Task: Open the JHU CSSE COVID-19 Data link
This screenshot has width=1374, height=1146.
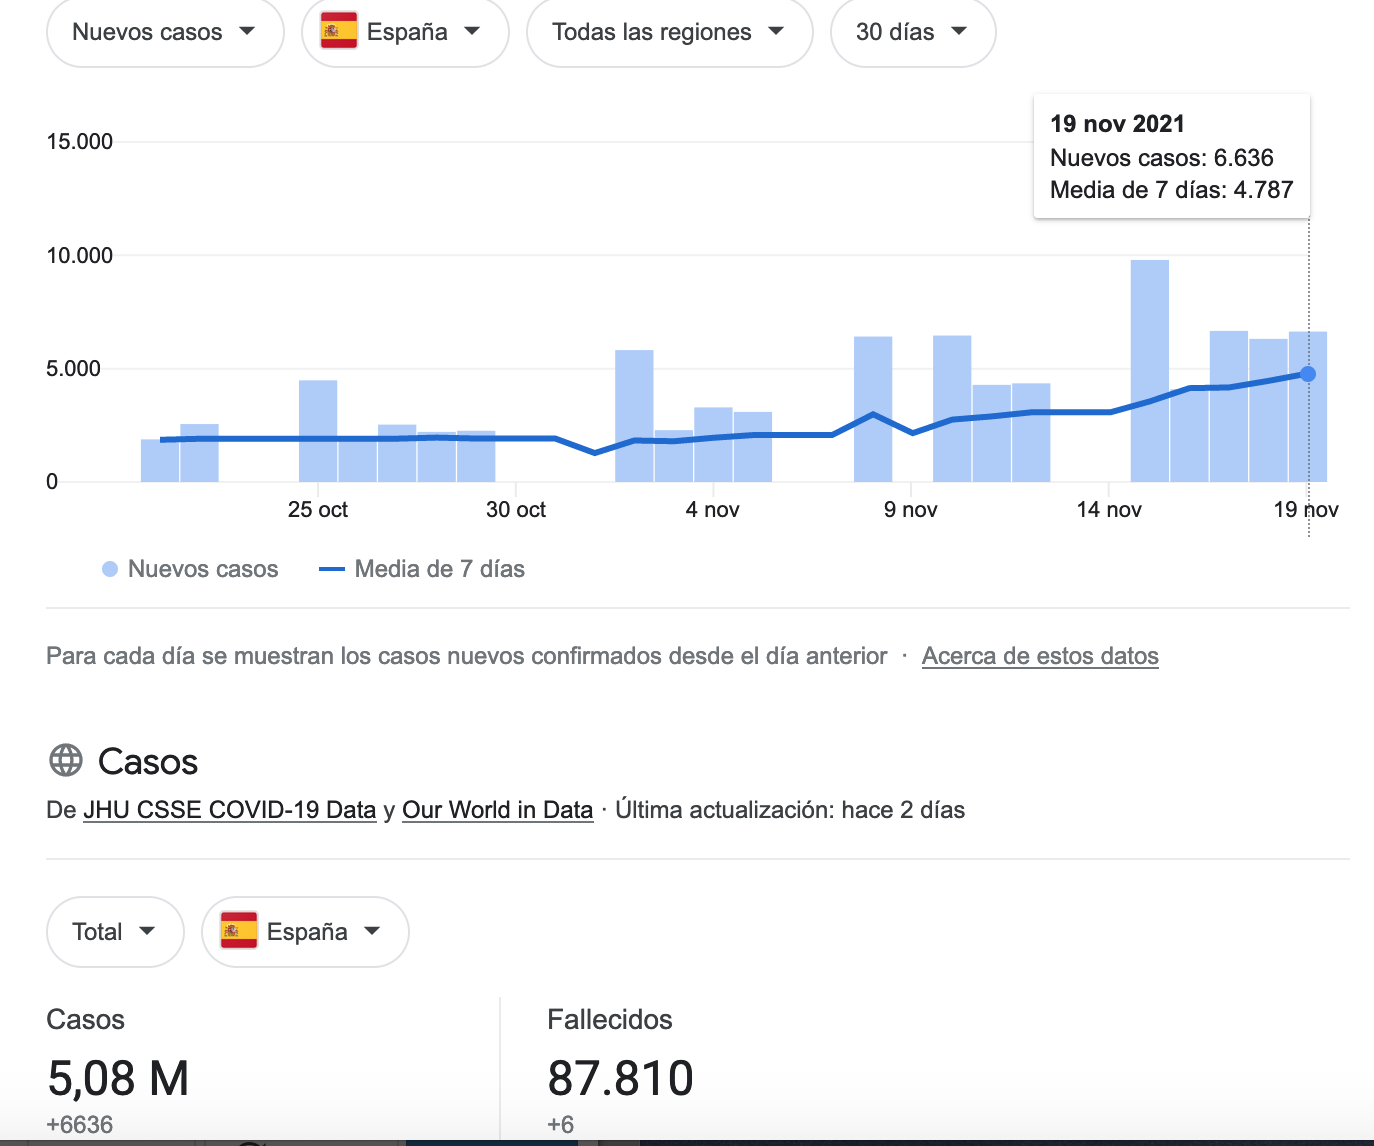Action: point(230,810)
